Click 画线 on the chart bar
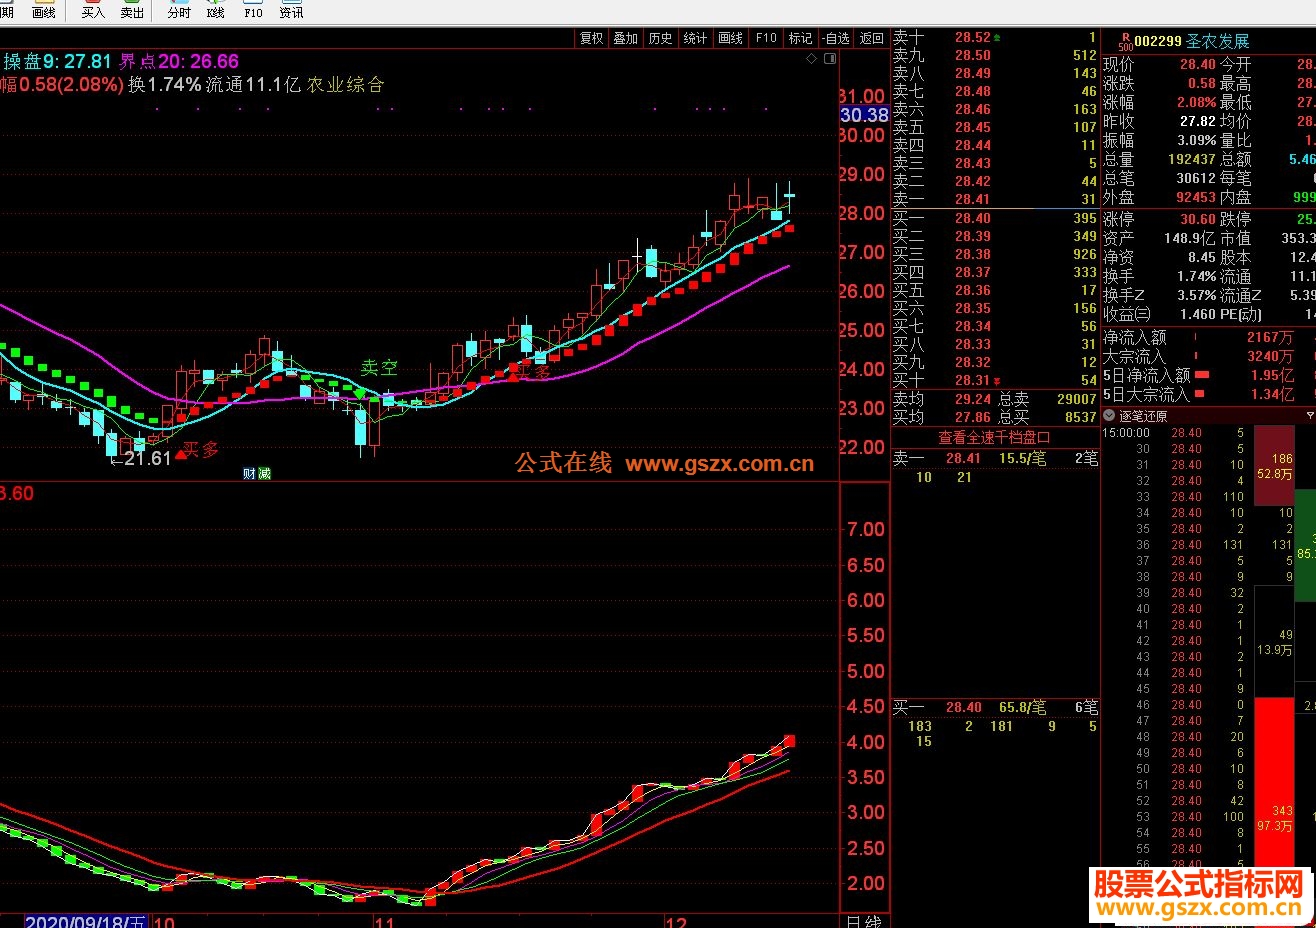This screenshot has height=928, width=1316. 731,38
